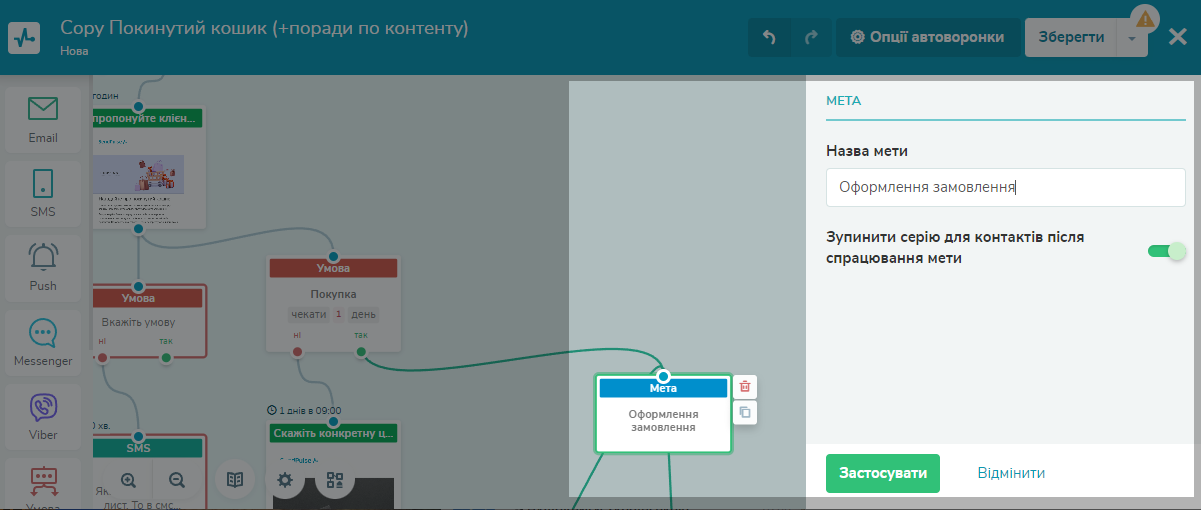1201x510 pixels.
Task: Duplicate the Мета block with copy icon
Action: click(x=745, y=412)
